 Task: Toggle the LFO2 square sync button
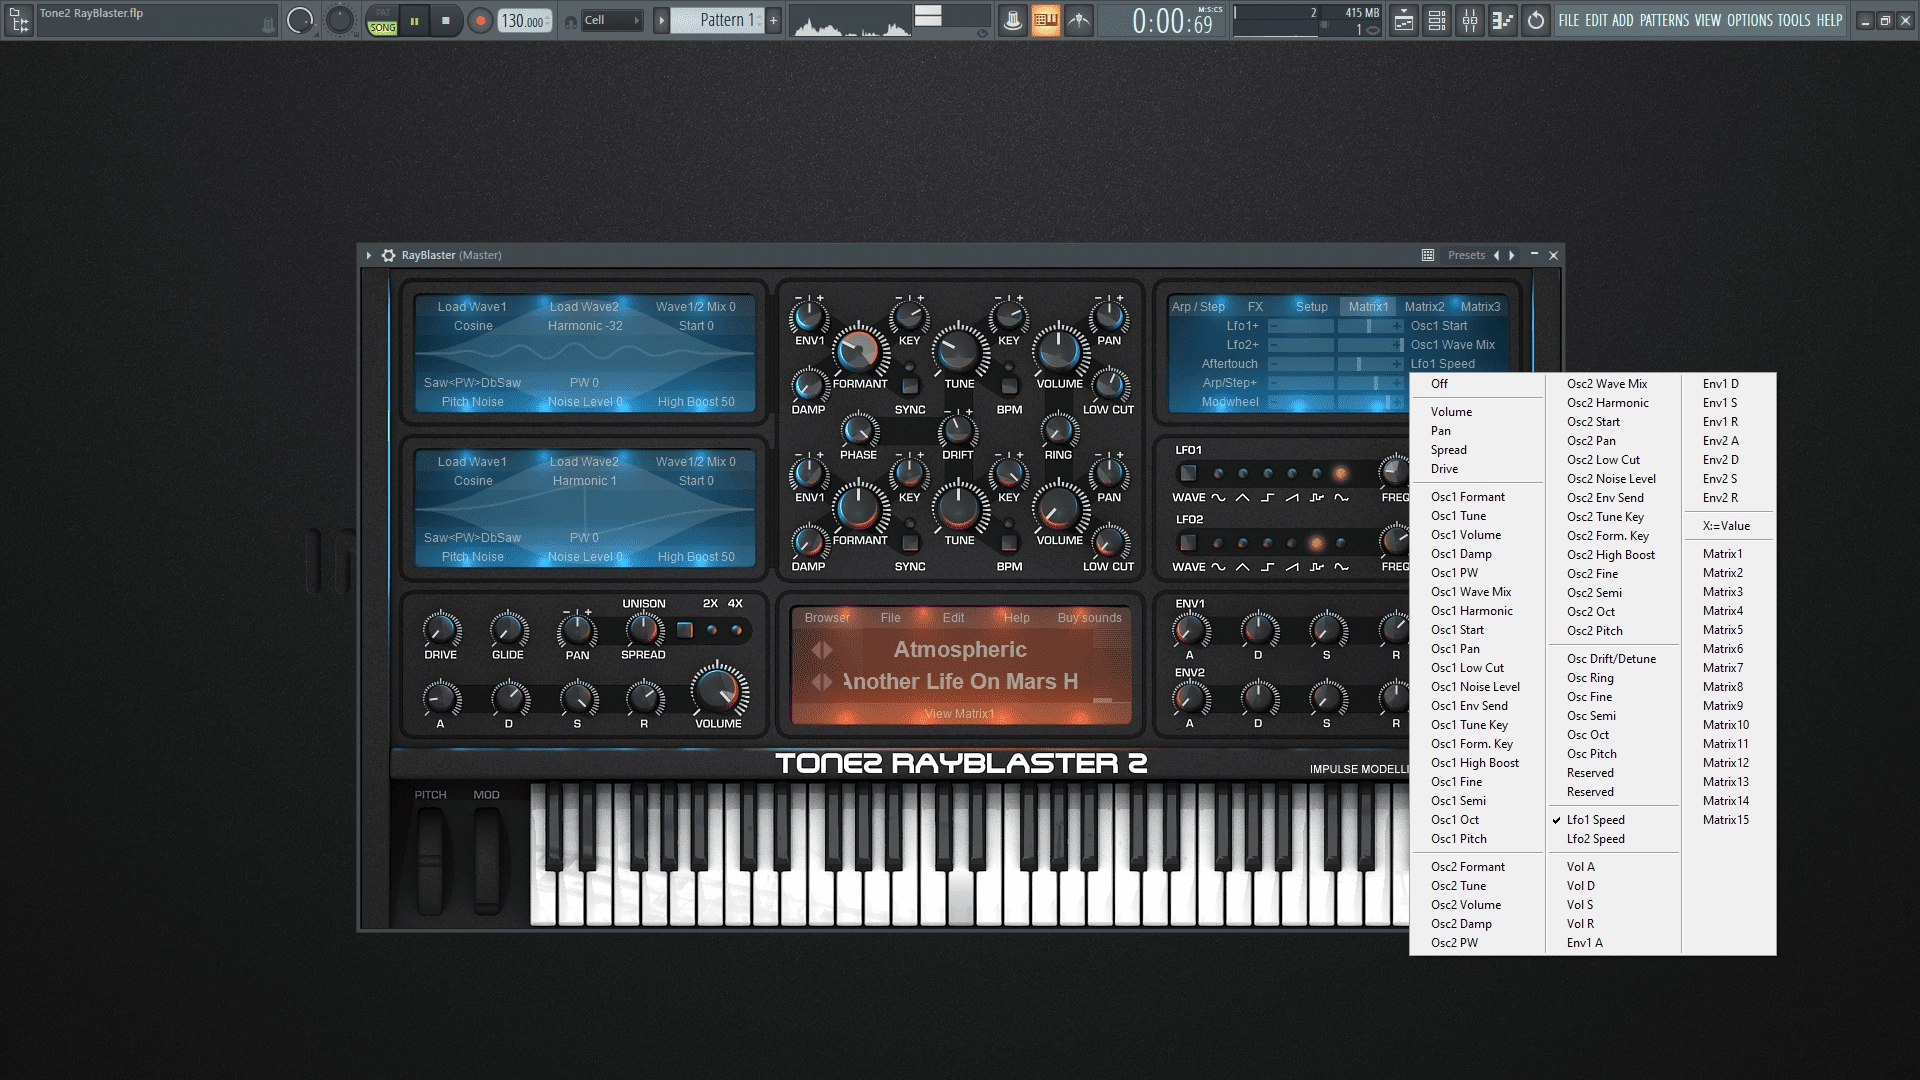pos(1188,543)
